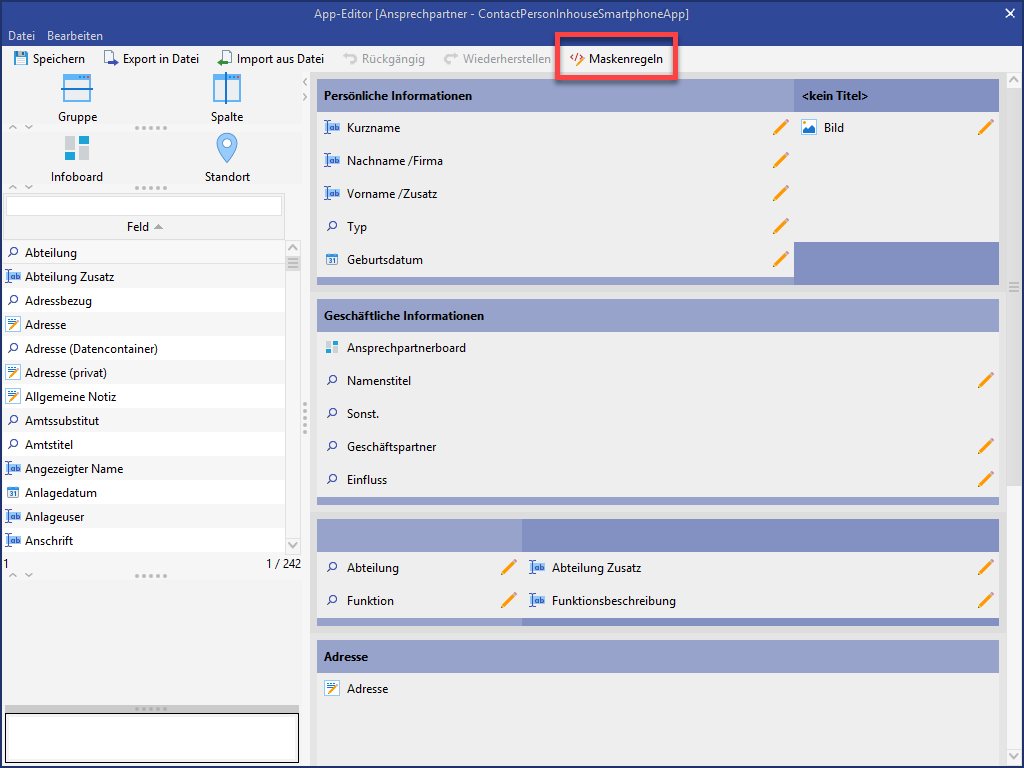Click the Gruppe layout icon

tap(77, 90)
